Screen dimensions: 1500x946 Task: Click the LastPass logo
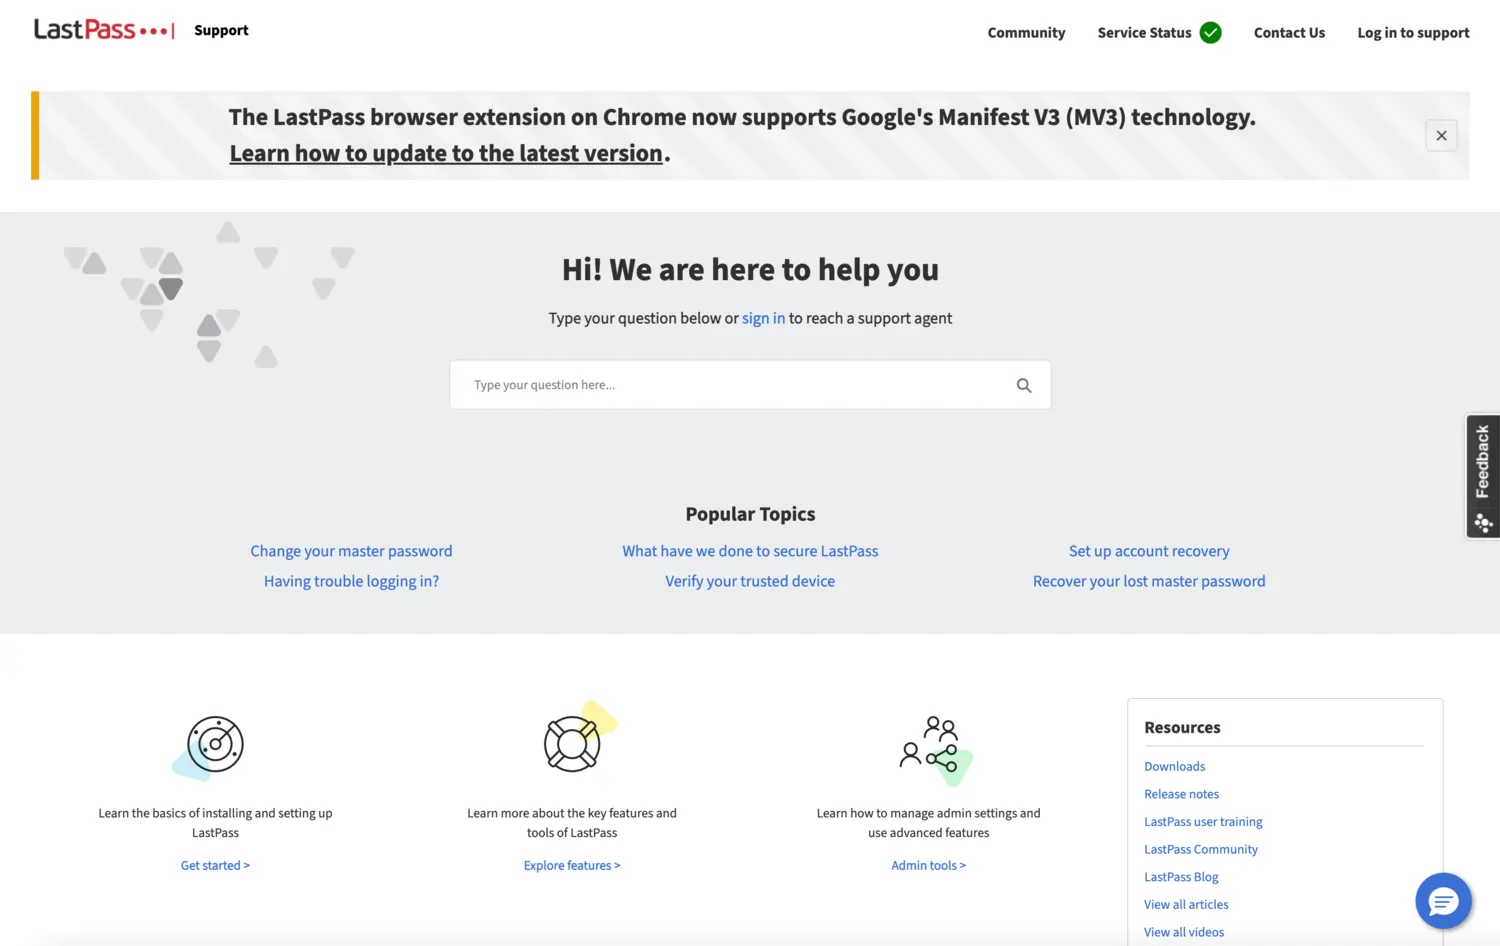coord(104,30)
